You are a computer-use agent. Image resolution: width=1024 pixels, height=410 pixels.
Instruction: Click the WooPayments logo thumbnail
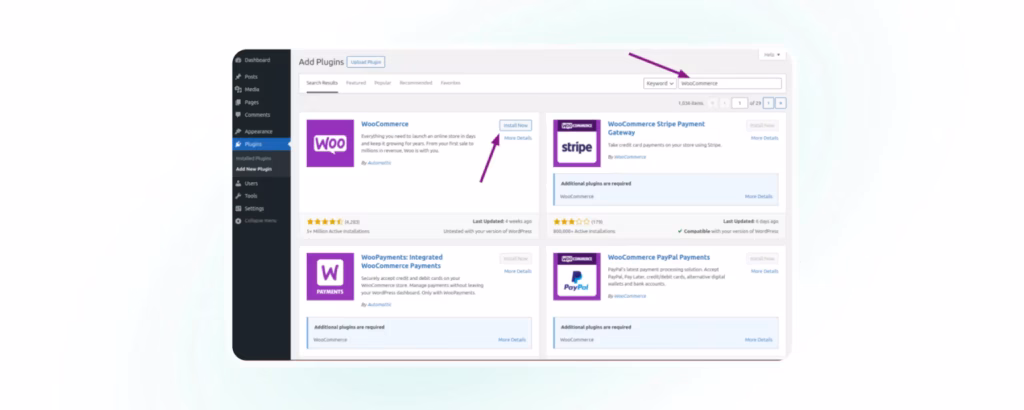(x=330, y=277)
